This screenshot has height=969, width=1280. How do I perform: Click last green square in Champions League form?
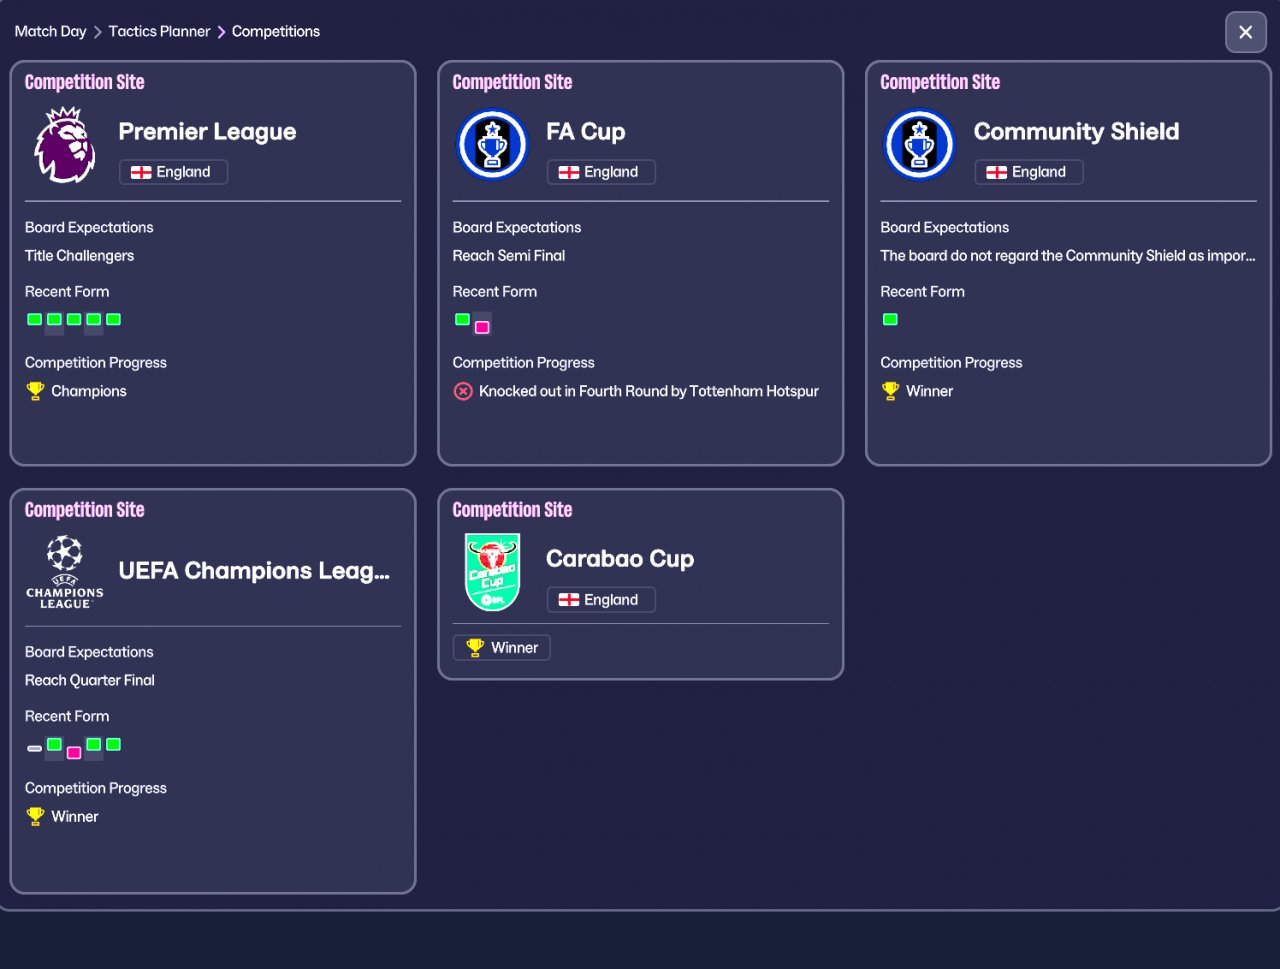[114, 744]
